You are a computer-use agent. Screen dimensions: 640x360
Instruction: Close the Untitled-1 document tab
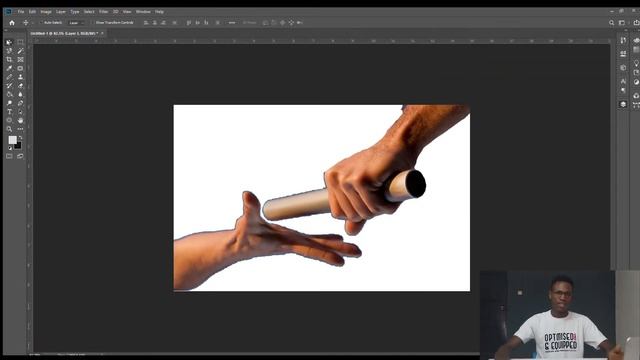[102, 33]
